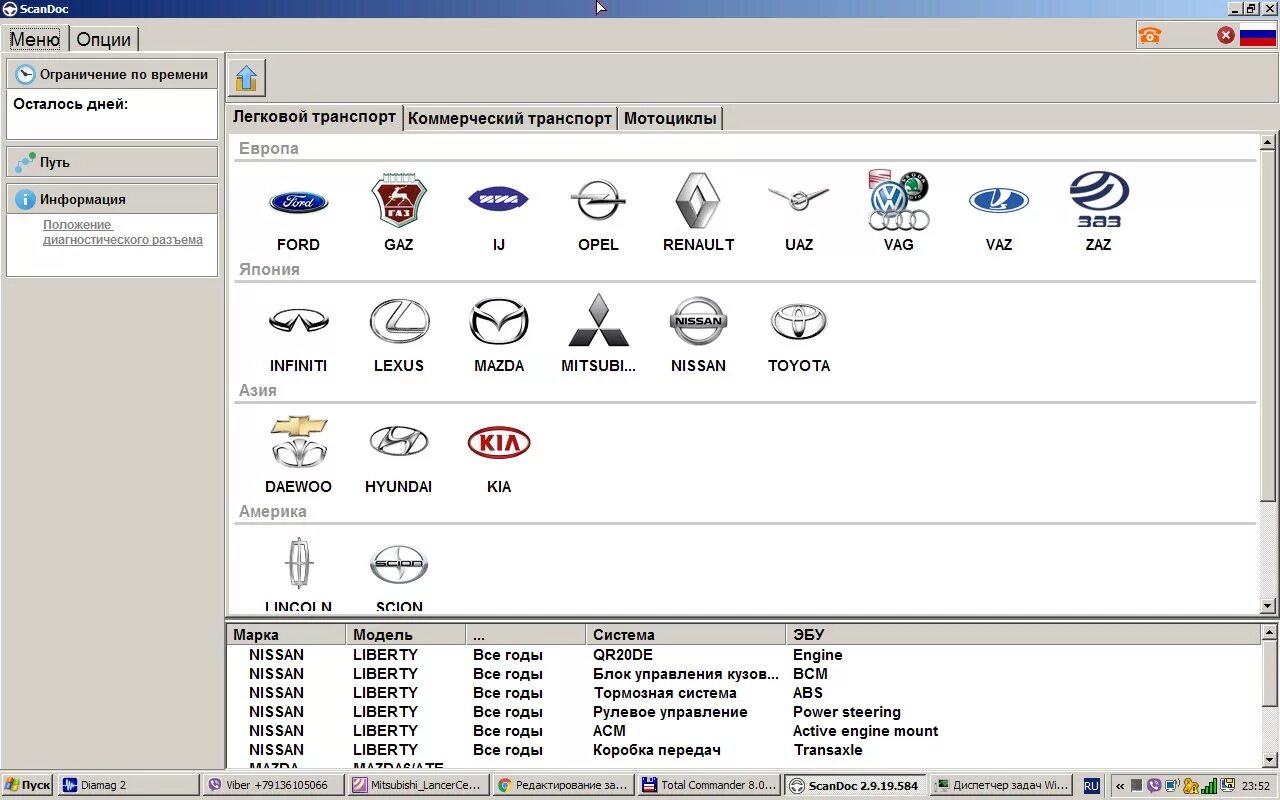The image size is (1280, 800).
Task: Click the history list scrollbar up arrow
Action: [x=1269, y=632]
